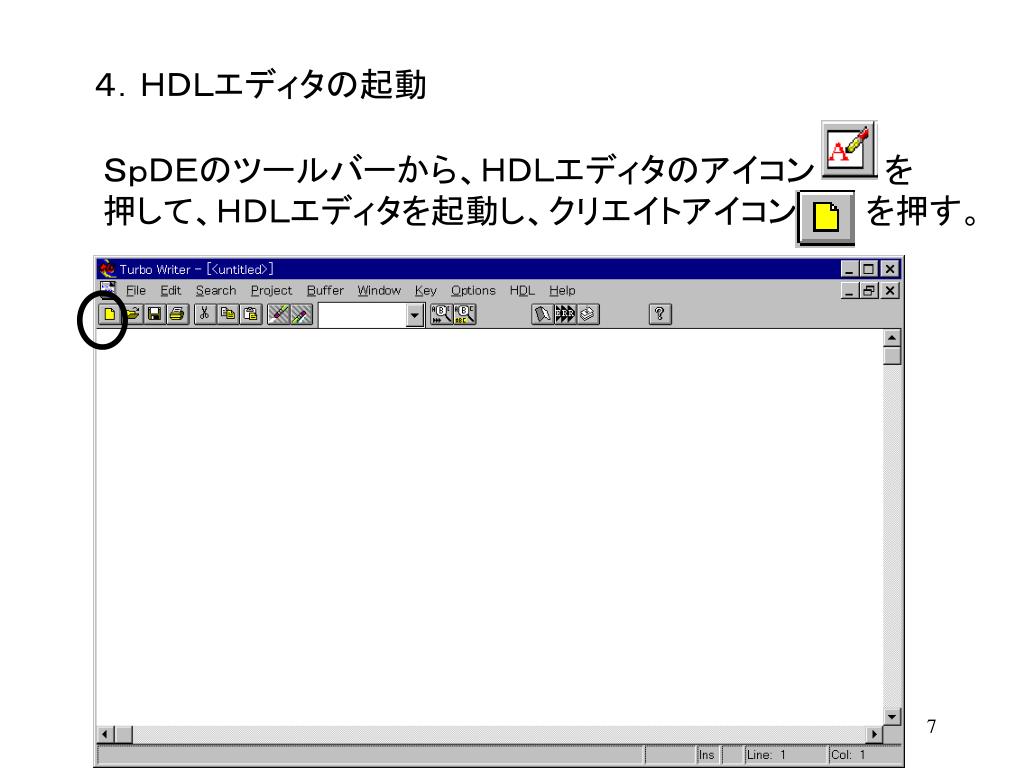Click the ERR next-error toolbar icon
The width and height of the screenshot is (1024, 768).
click(565, 315)
